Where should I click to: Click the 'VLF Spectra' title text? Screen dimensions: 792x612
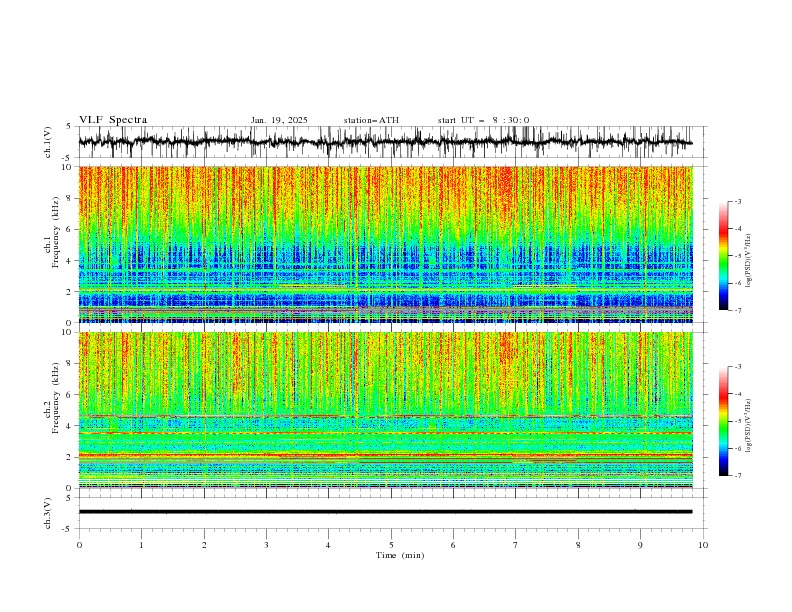[113, 120]
